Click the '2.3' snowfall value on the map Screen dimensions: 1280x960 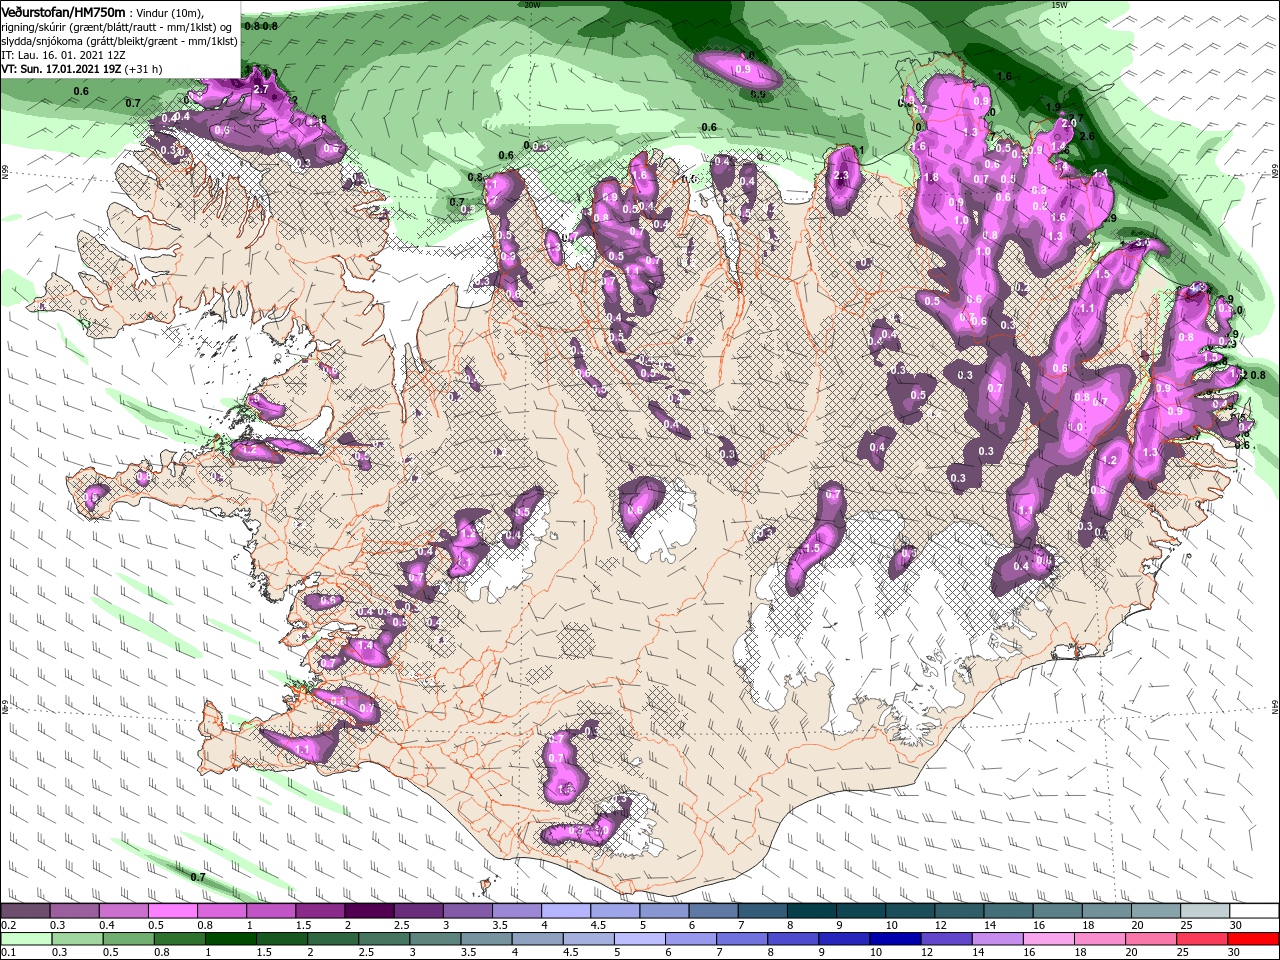[841, 176]
